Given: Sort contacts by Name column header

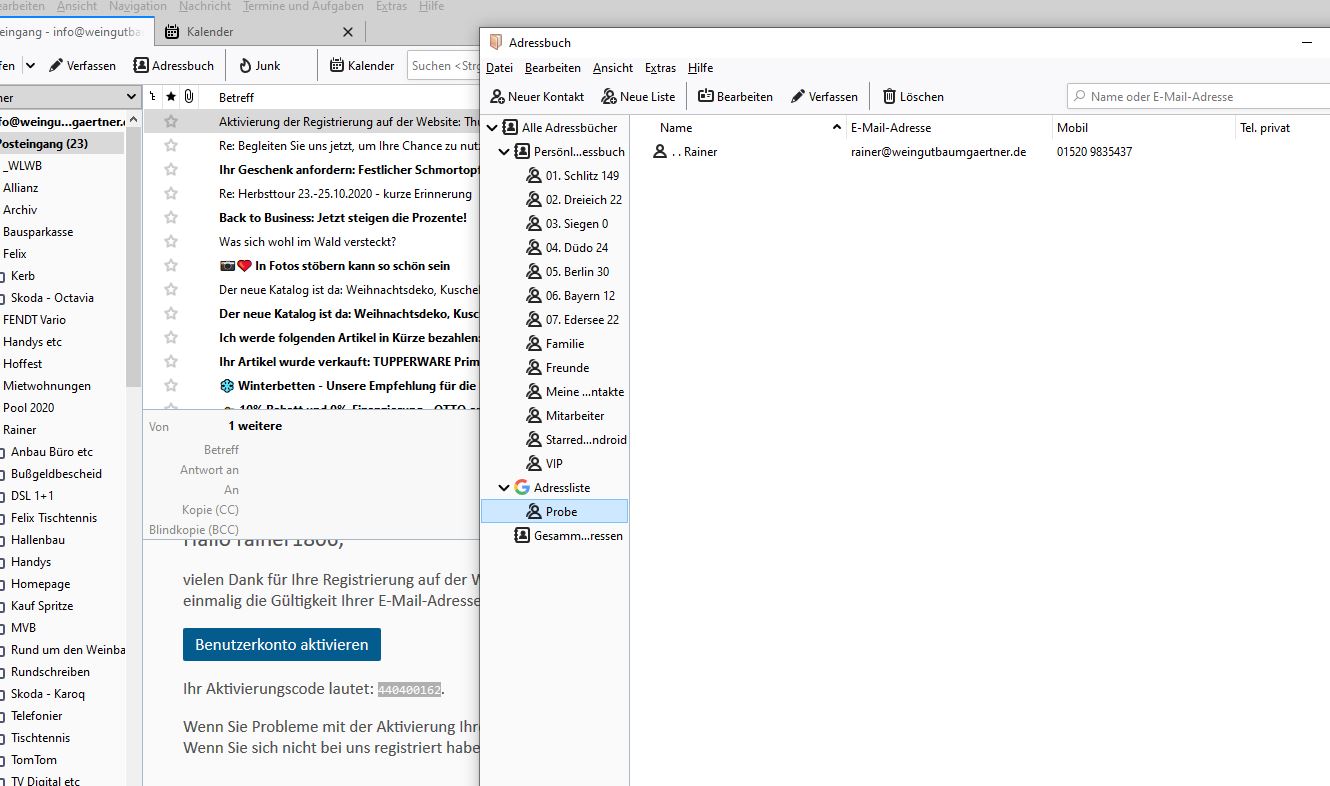Looking at the screenshot, I should 740,128.
